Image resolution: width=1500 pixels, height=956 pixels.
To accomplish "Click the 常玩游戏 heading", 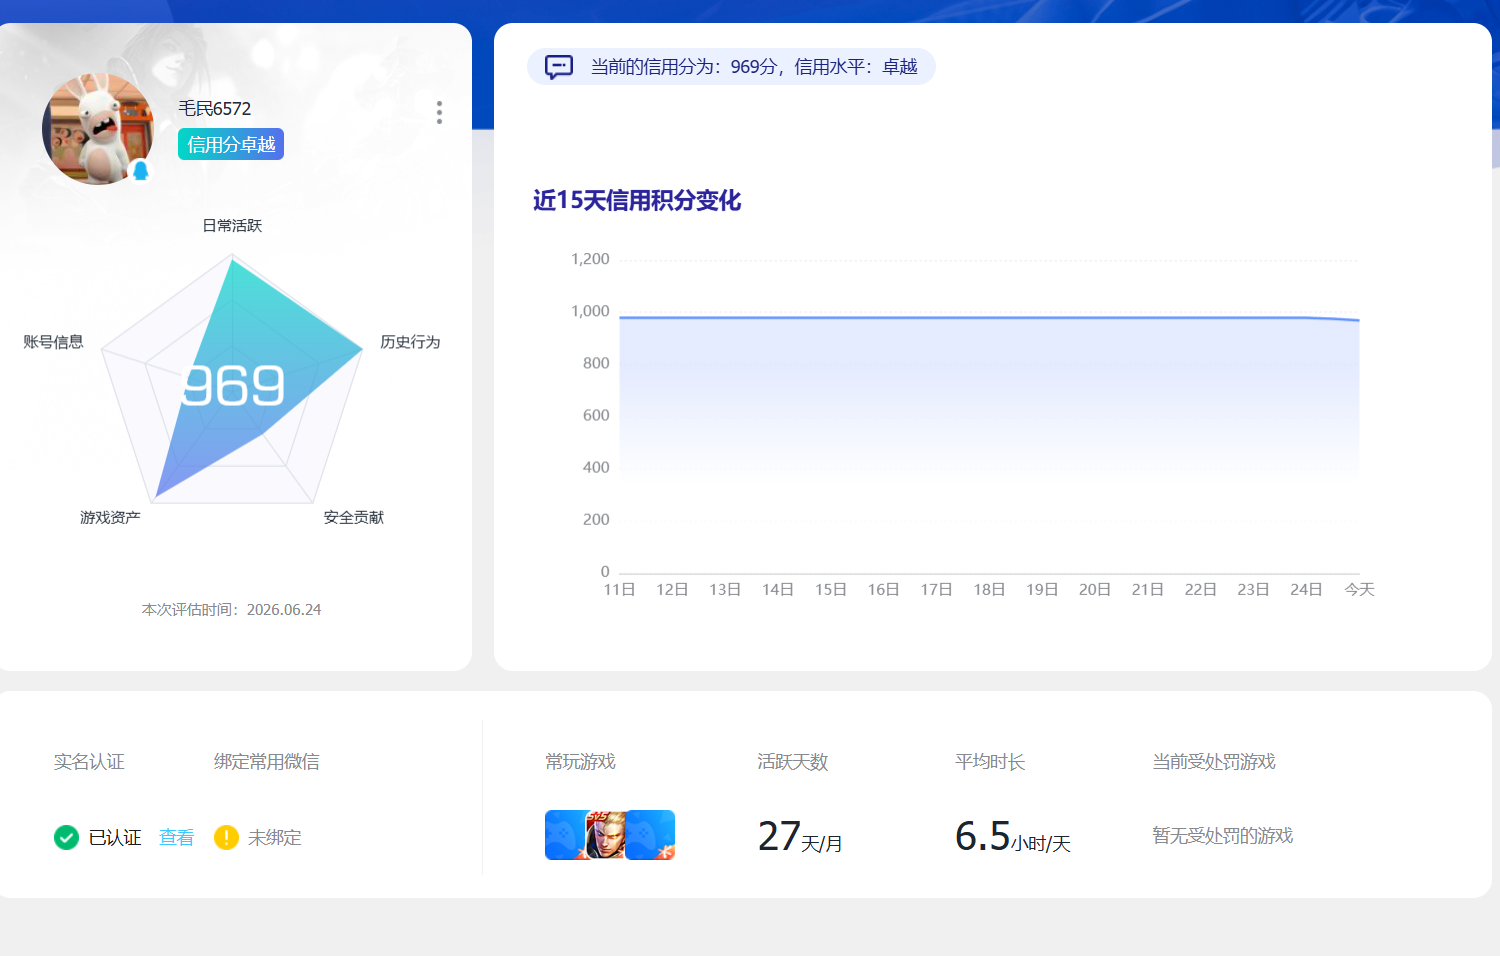I will (581, 761).
